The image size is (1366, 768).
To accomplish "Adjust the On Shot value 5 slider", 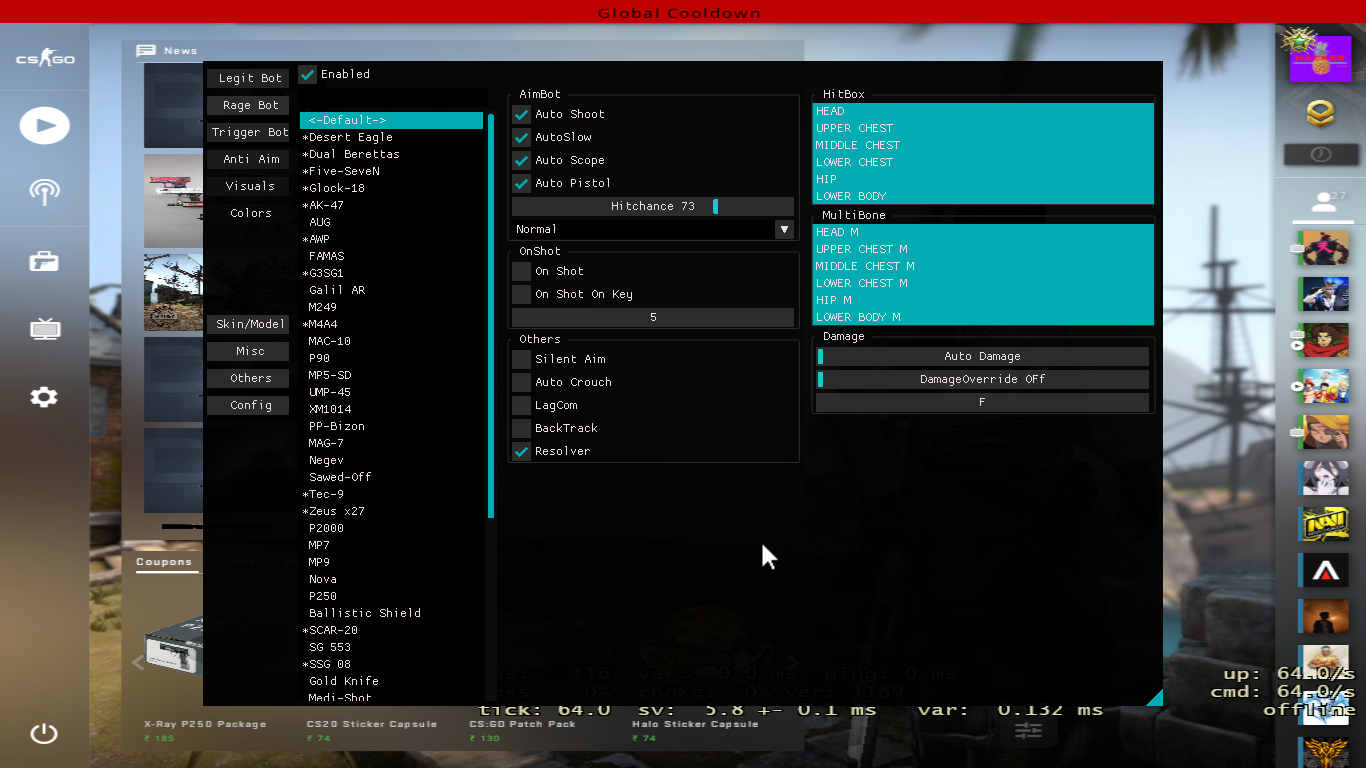I will pos(653,317).
